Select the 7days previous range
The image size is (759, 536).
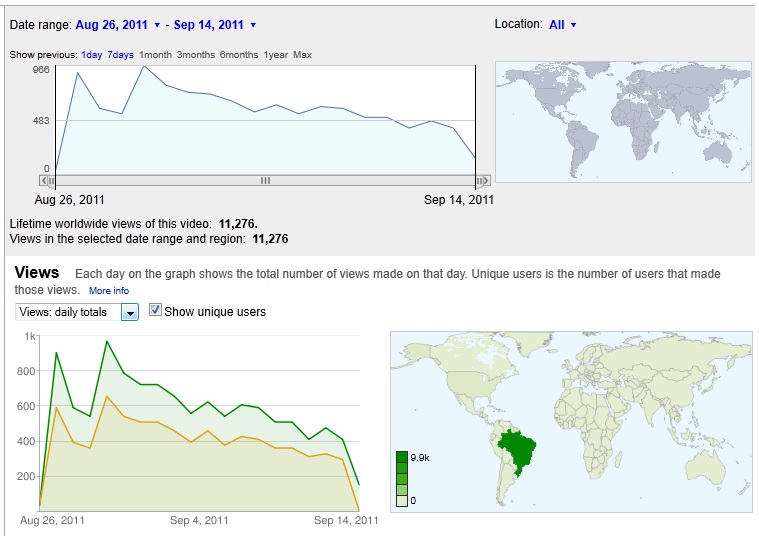coord(120,55)
